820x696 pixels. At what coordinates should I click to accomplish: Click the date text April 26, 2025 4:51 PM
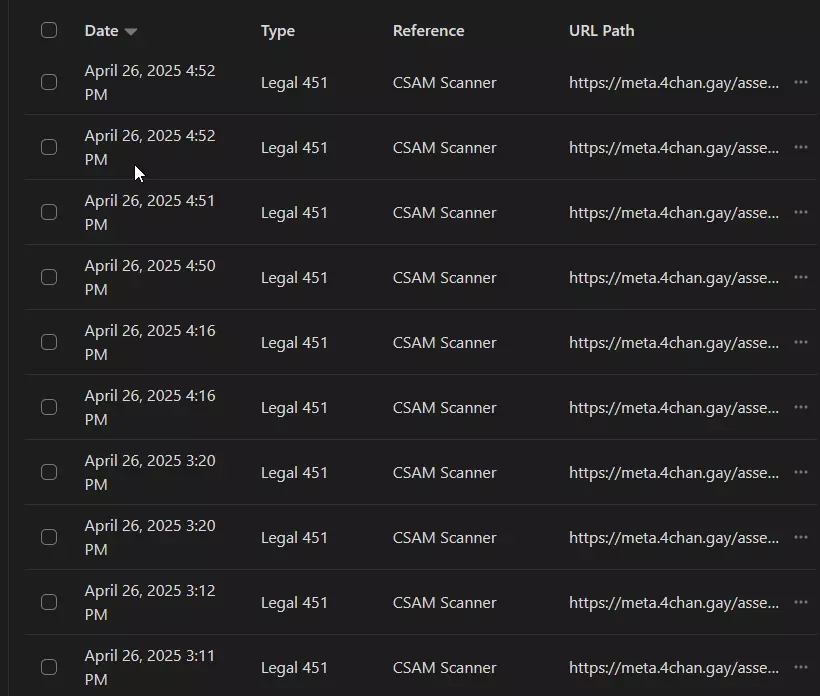[150, 212]
